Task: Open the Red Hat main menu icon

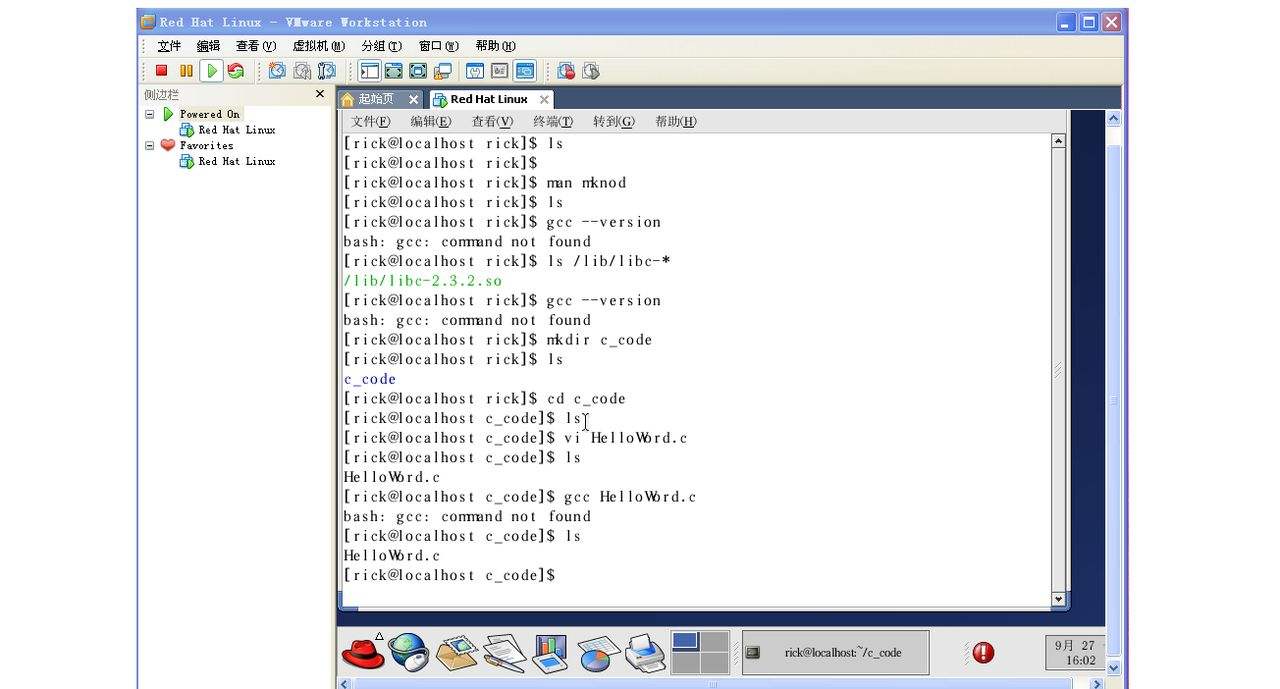Action: (x=362, y=653)
